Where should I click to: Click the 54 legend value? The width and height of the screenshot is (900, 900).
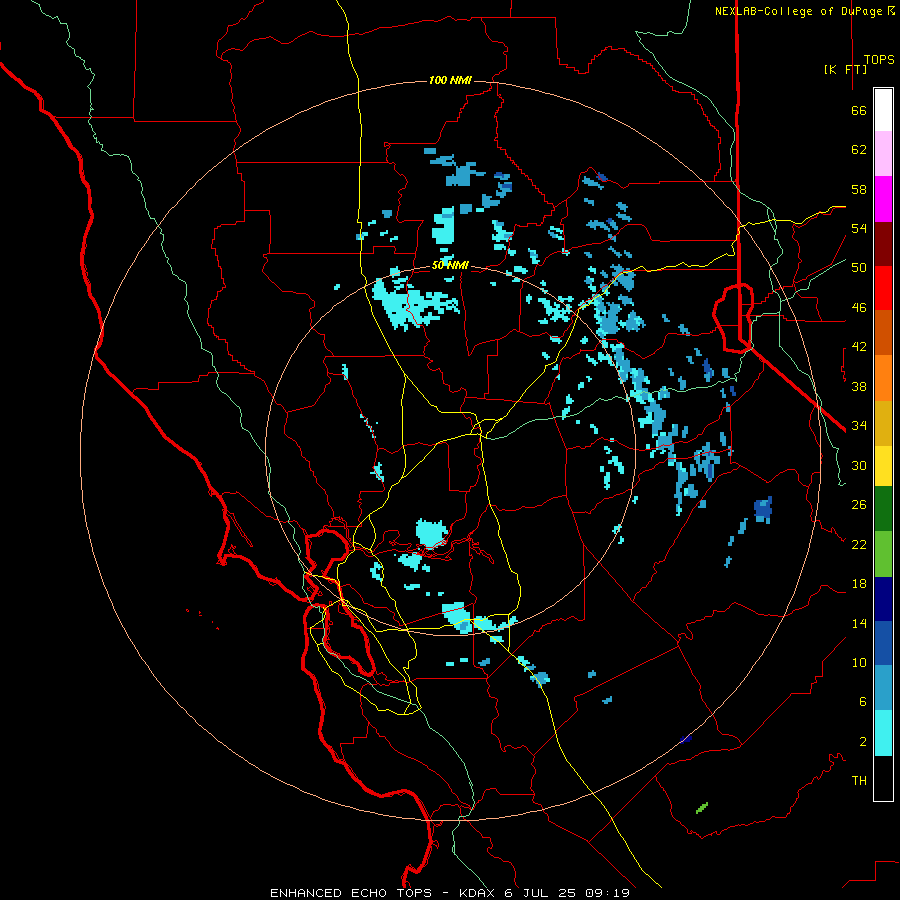pyautogui.click(x=859, y=228)
